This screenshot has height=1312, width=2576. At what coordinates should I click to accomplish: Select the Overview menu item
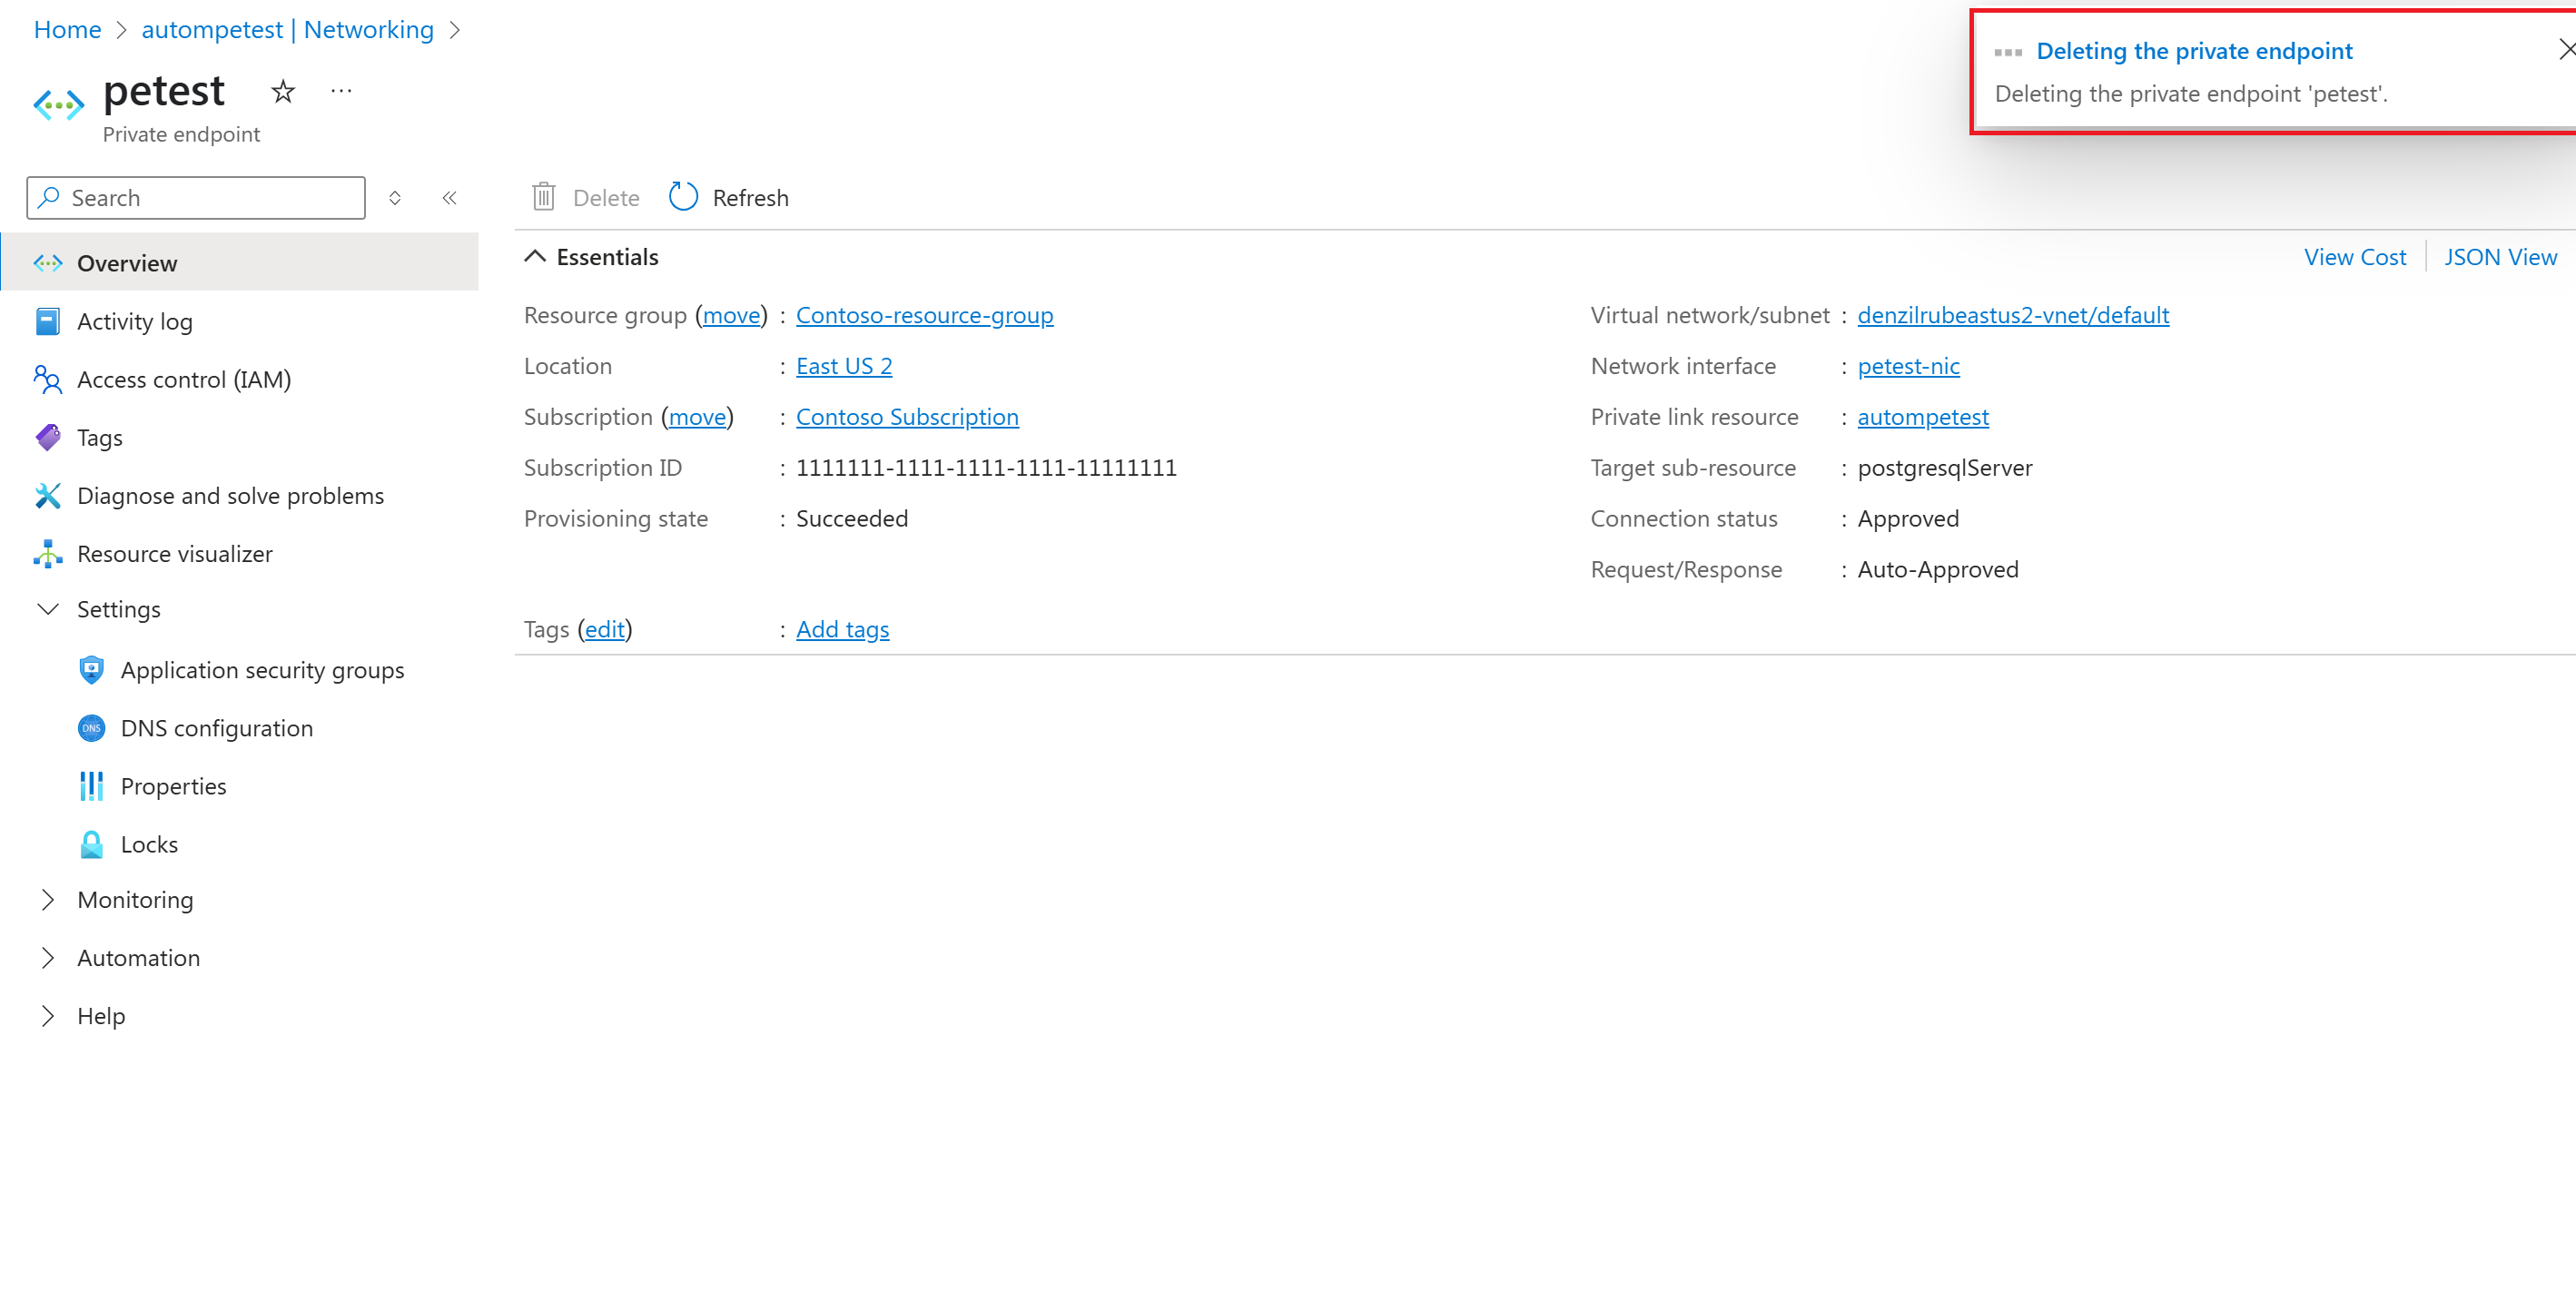point(127,263)
